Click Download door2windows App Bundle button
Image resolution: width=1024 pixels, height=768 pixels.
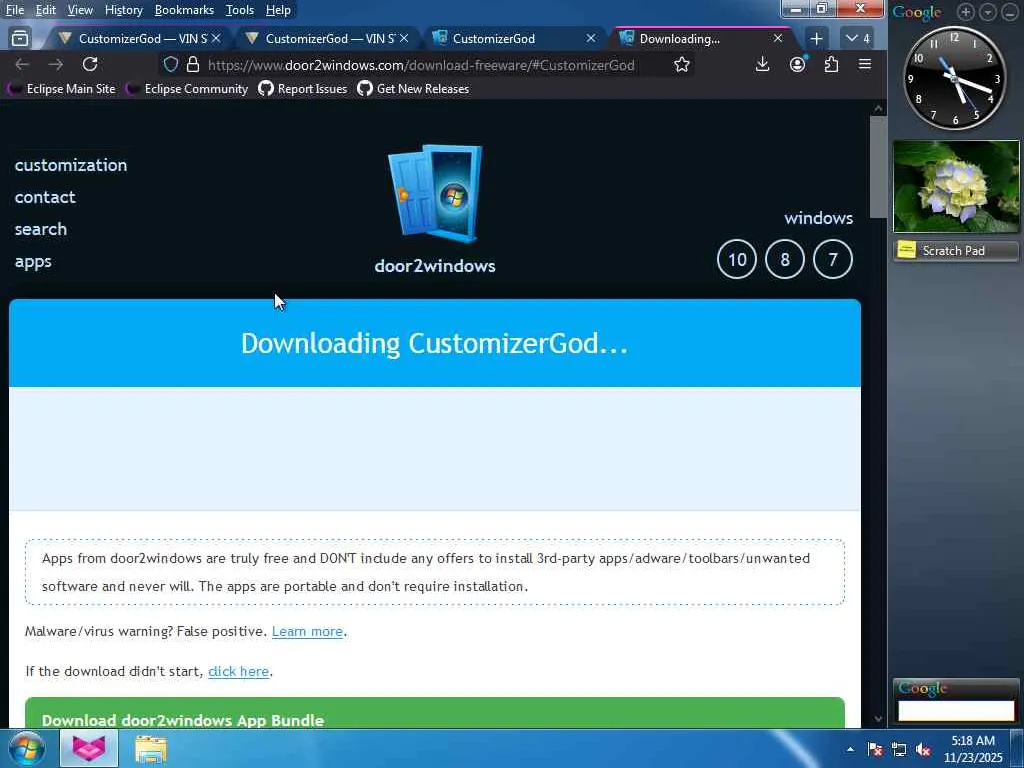435,713
